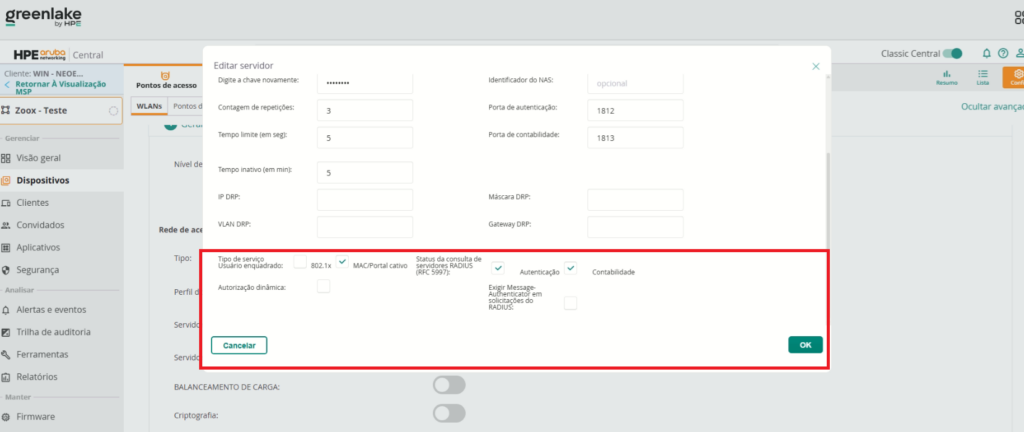Open the Resumo chart icon
Image resolution: width=1024 pixels, height=432 pixels.
point(947,78)
